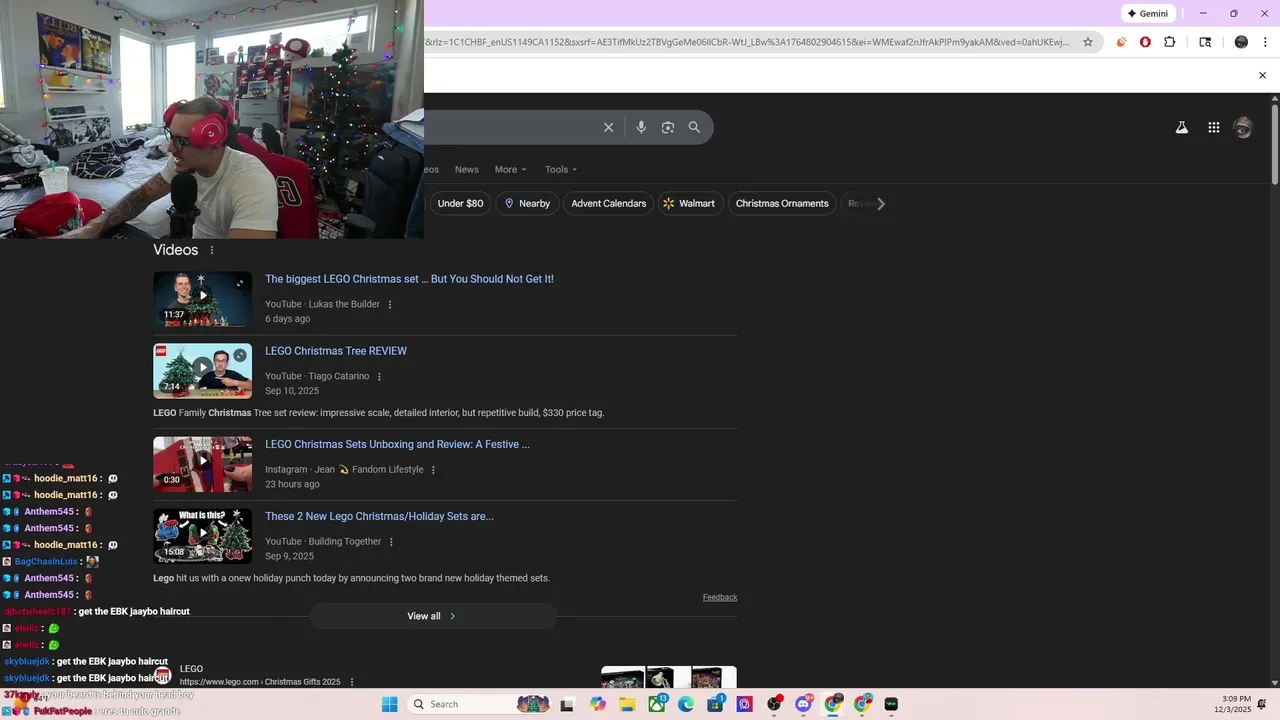Open options for the Fandom Lifestyle result
Viewport: 1280px width, 720px height.
pyautogui.click(x=433, y=469)
